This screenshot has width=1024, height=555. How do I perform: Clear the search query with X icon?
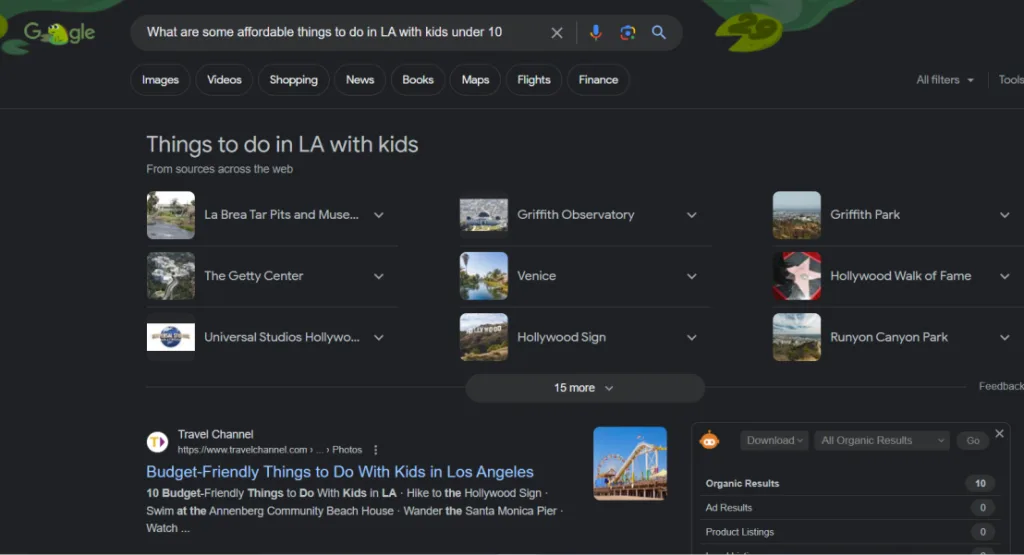557,32
